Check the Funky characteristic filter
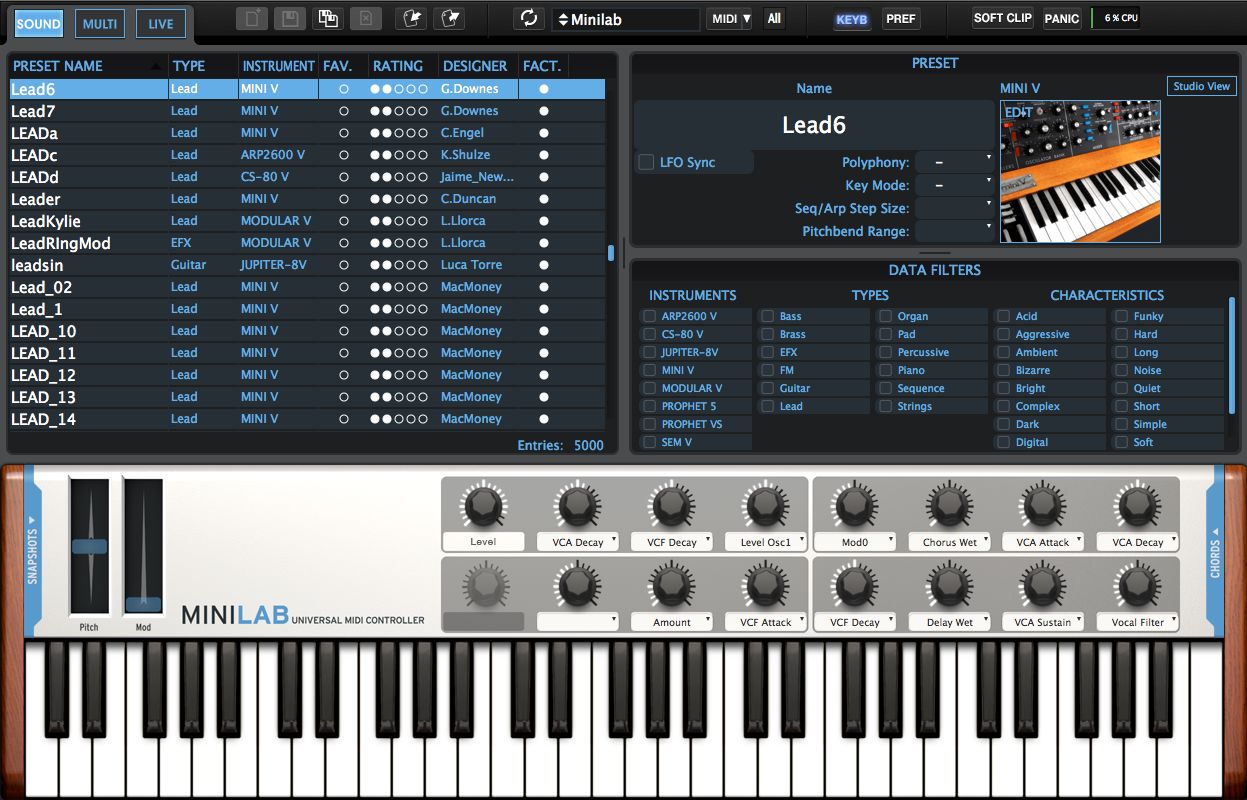Viewport: 1247px width, 800px height. (1121, 316)
